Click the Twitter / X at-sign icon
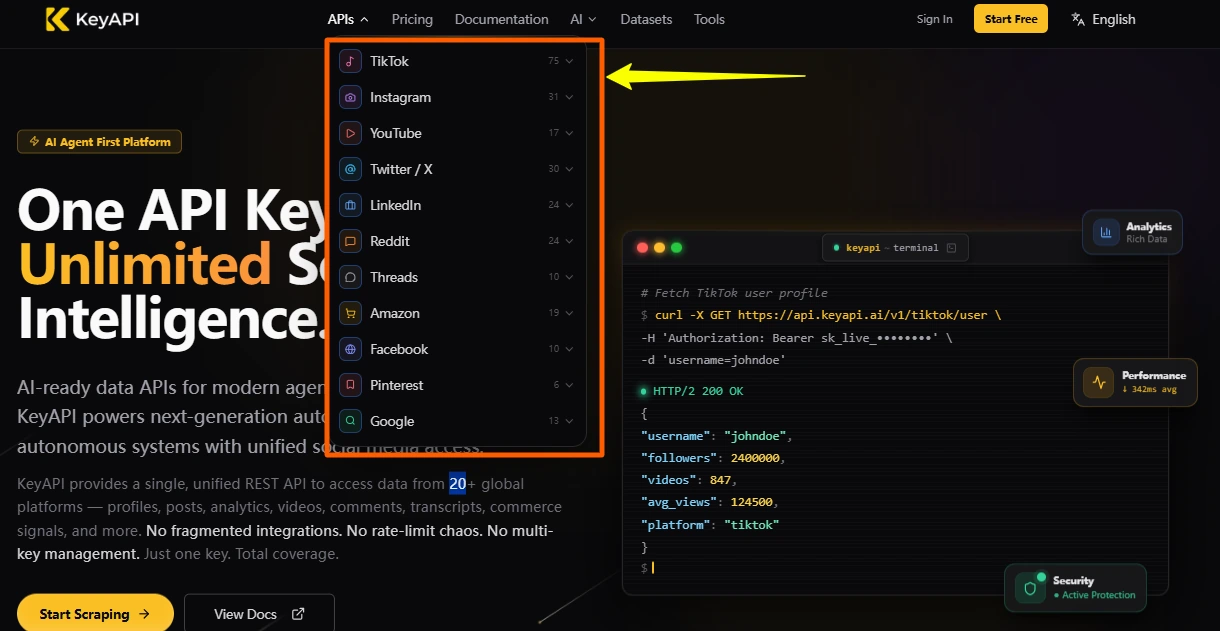This screenshot has width=1220, height=631. tap(350, 169)
